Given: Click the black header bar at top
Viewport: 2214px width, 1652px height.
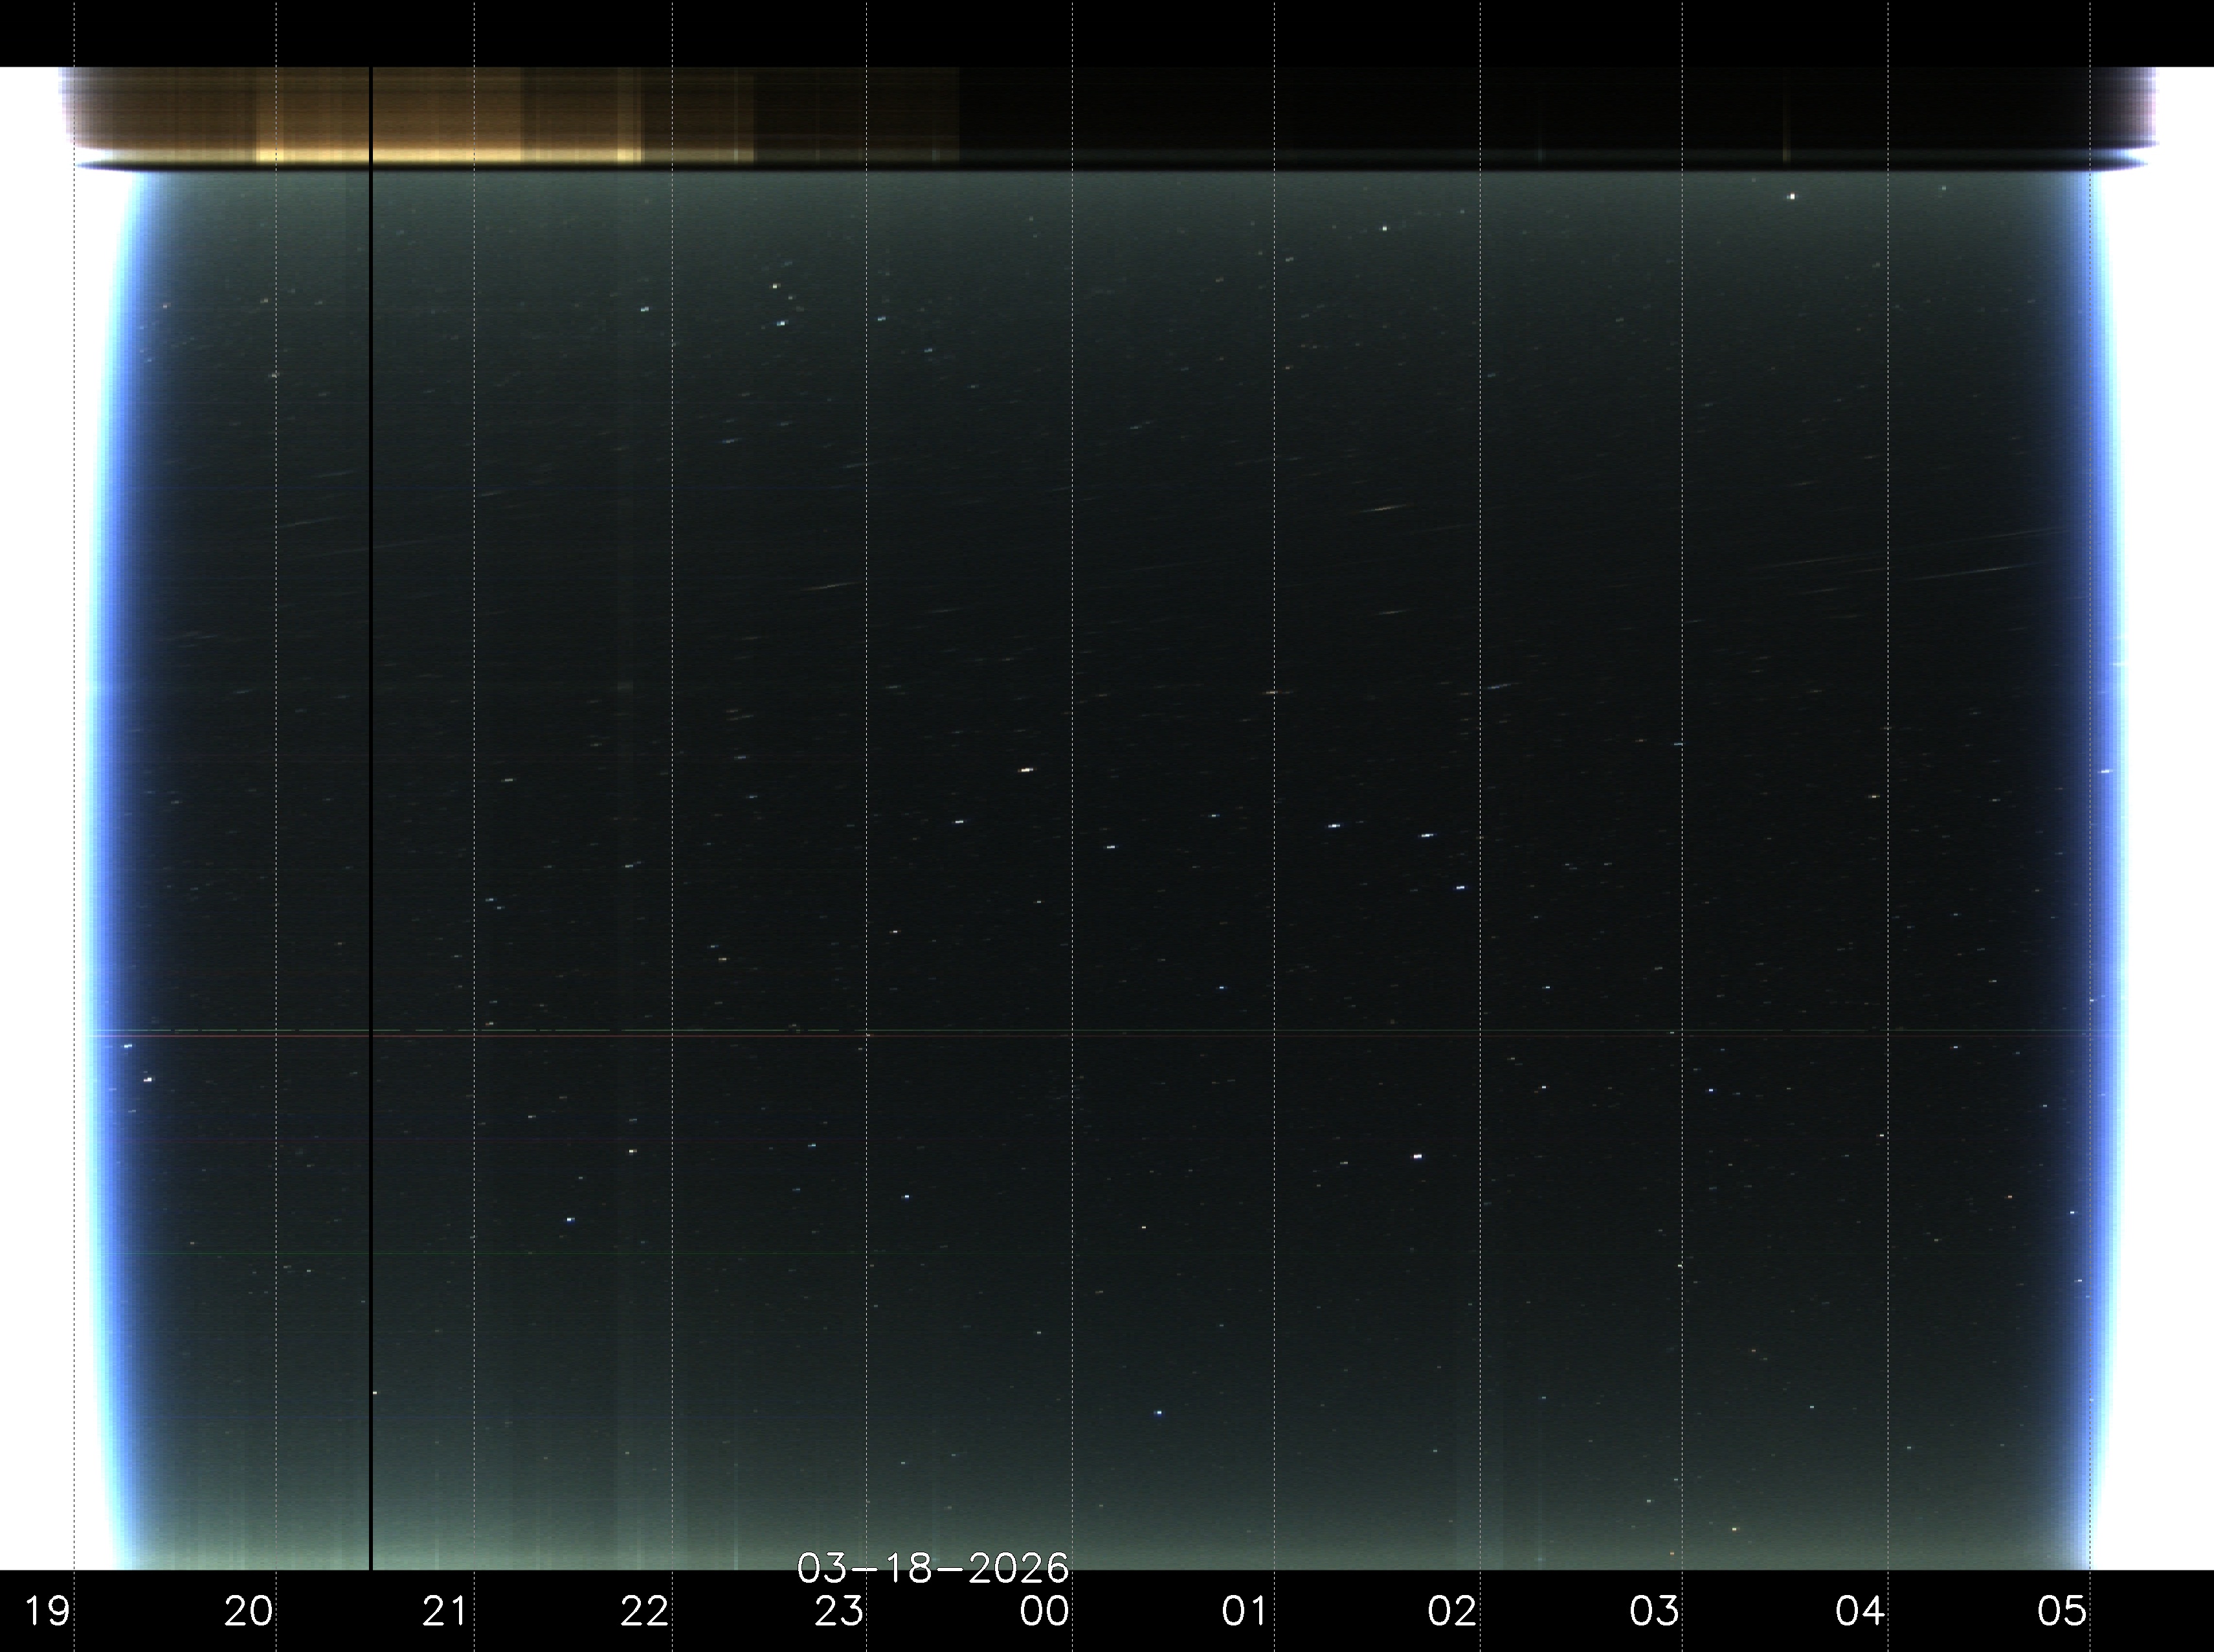Looking at the screenshot, I should [x=1107, y=32].
